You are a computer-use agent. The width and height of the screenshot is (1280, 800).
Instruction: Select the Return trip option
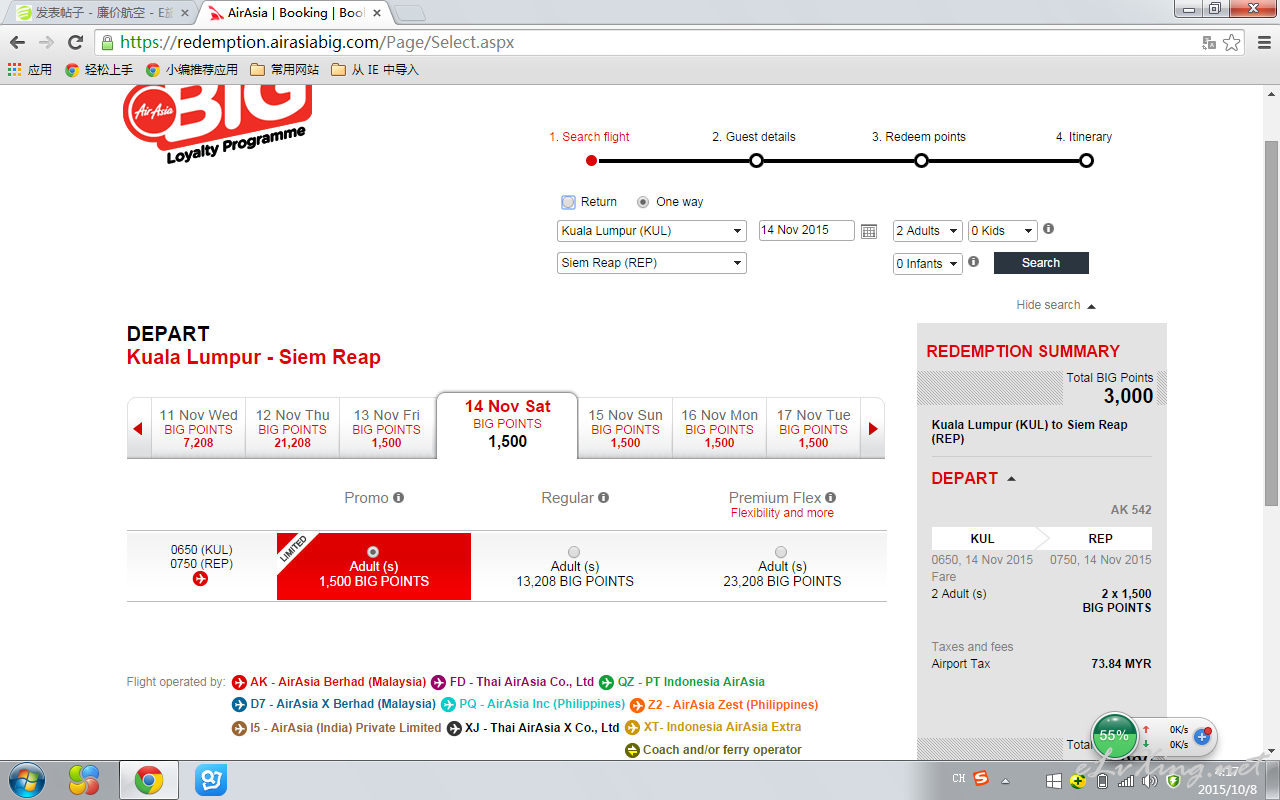(568, 202)
